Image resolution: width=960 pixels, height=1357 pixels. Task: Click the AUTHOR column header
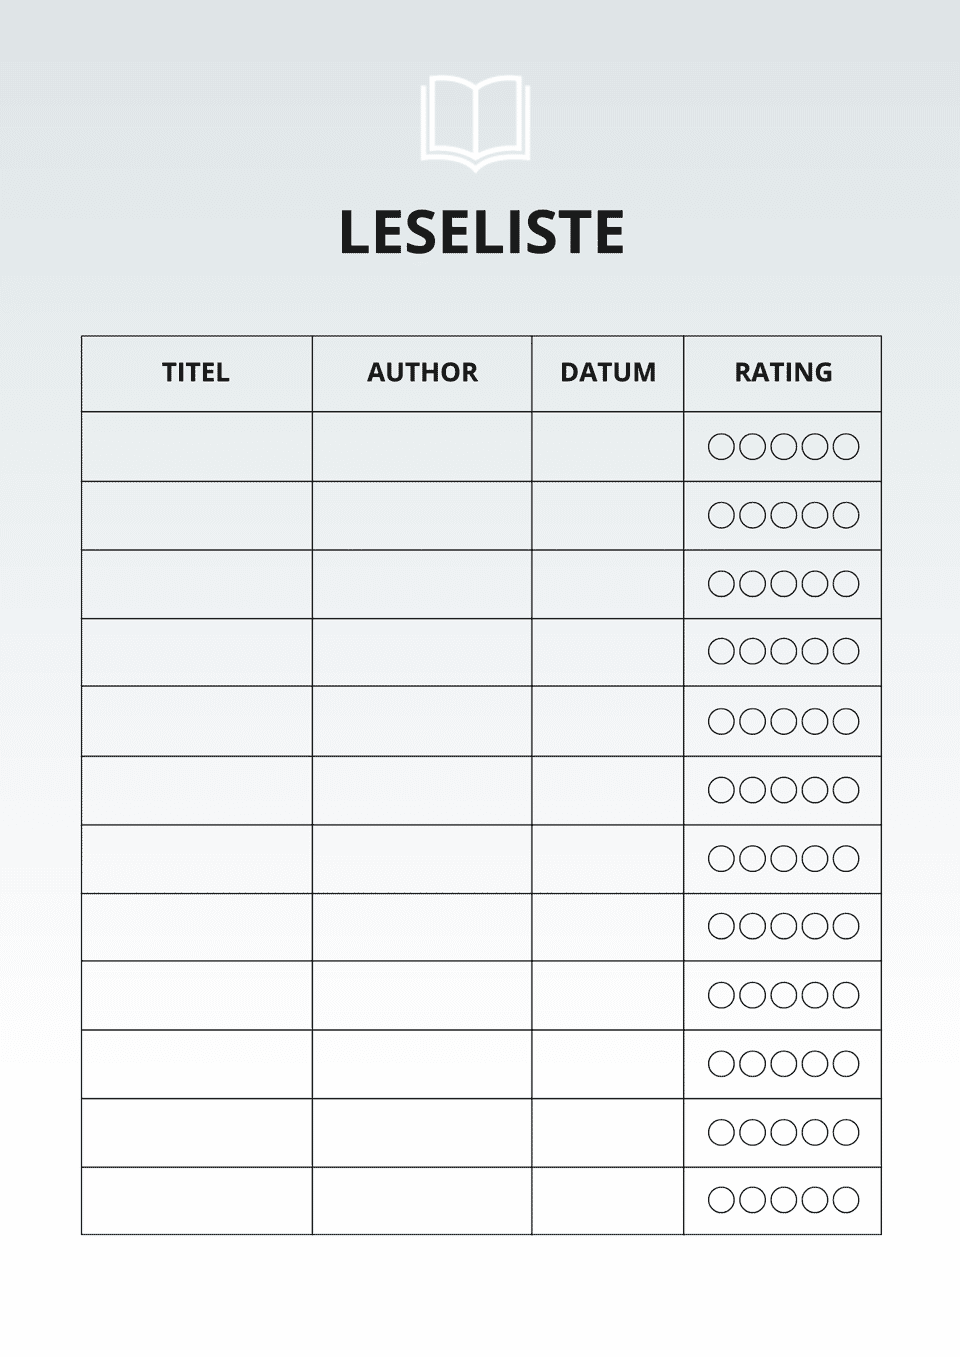422,373
